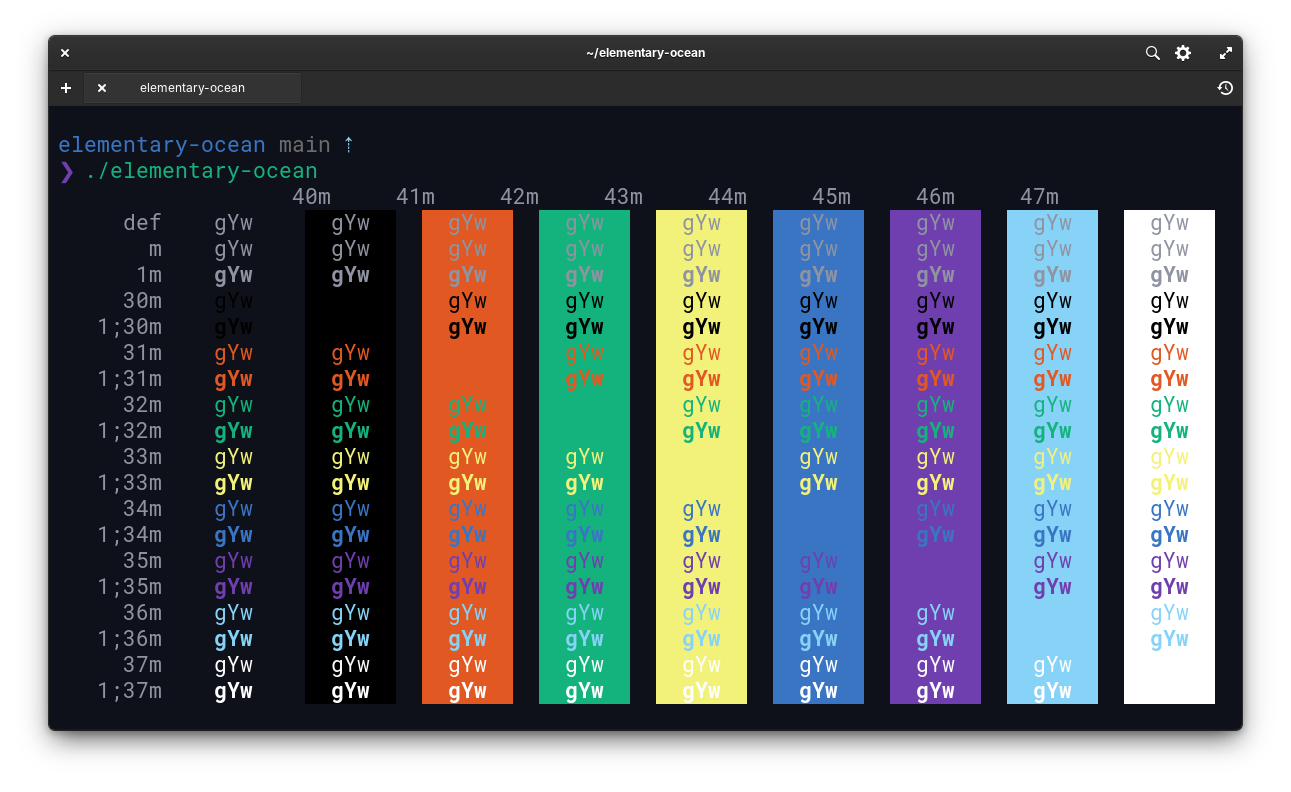Click the 'def' row label

click(x=142, y=223)
